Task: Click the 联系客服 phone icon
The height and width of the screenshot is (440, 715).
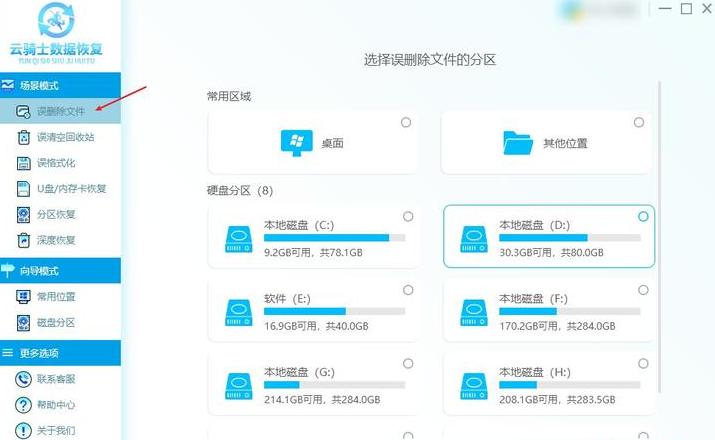Action: tap(23, 379)
